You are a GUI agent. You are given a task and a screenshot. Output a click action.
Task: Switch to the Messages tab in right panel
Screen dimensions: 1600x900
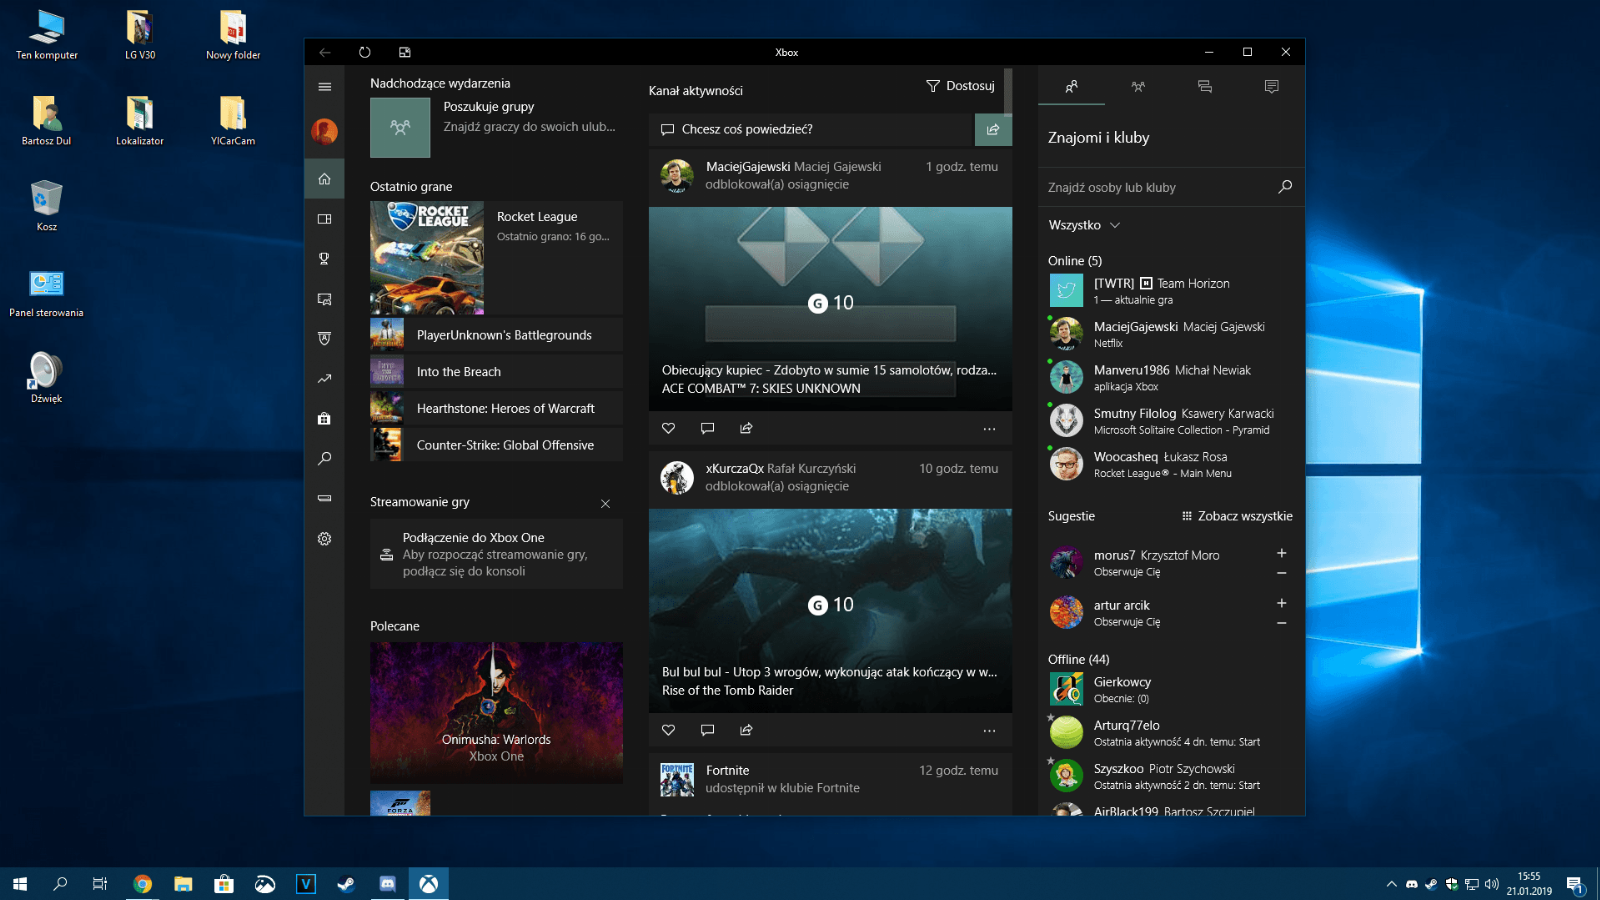[1205, 87]
